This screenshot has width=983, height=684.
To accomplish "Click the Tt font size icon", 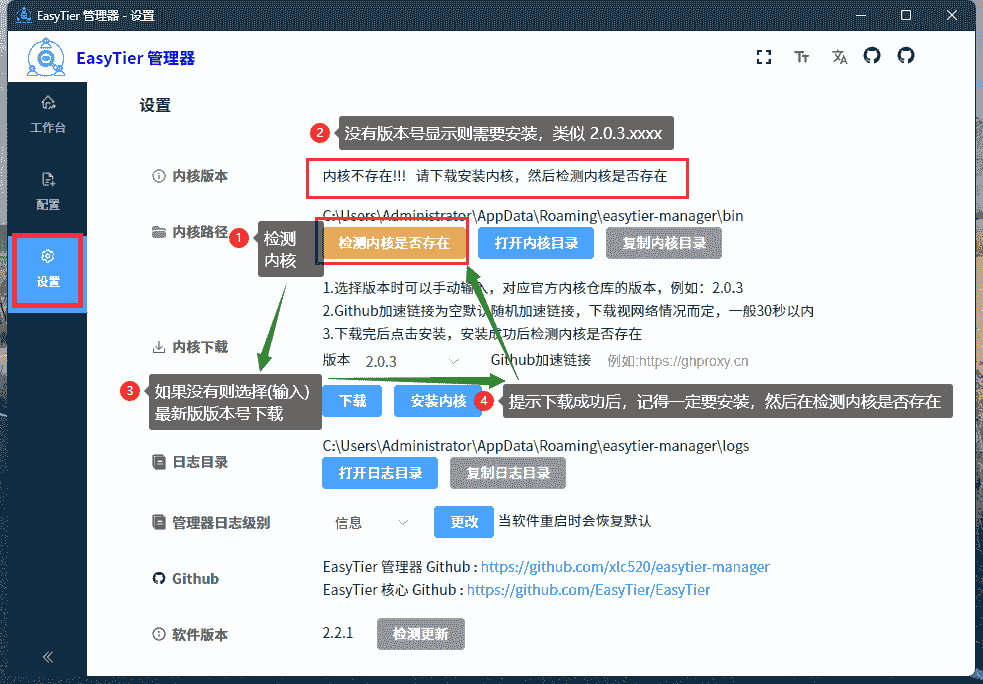I will coord(801,57).
